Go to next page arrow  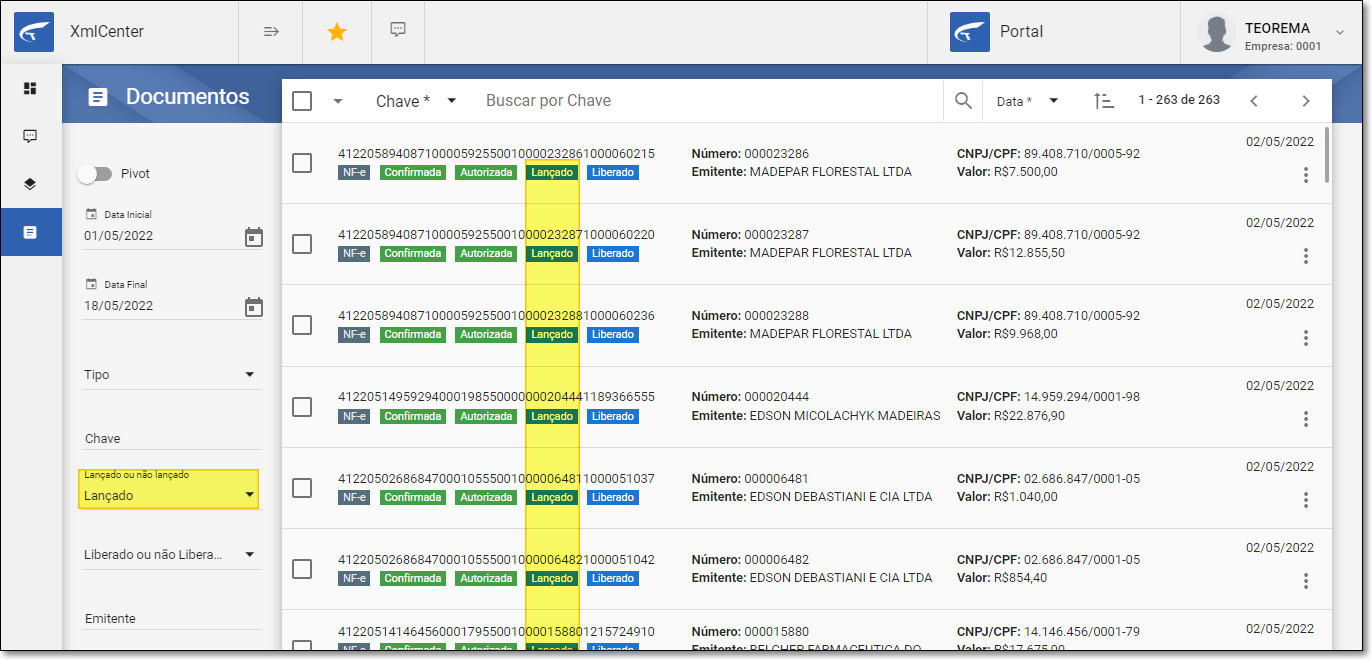[x=1305, y=100]
